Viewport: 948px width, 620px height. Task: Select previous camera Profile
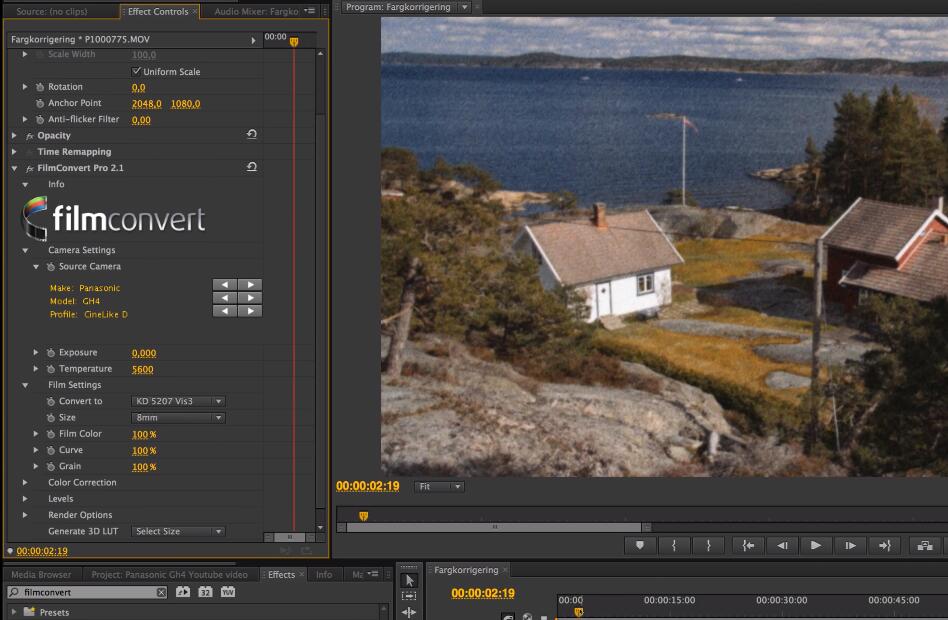click(225, 311)
